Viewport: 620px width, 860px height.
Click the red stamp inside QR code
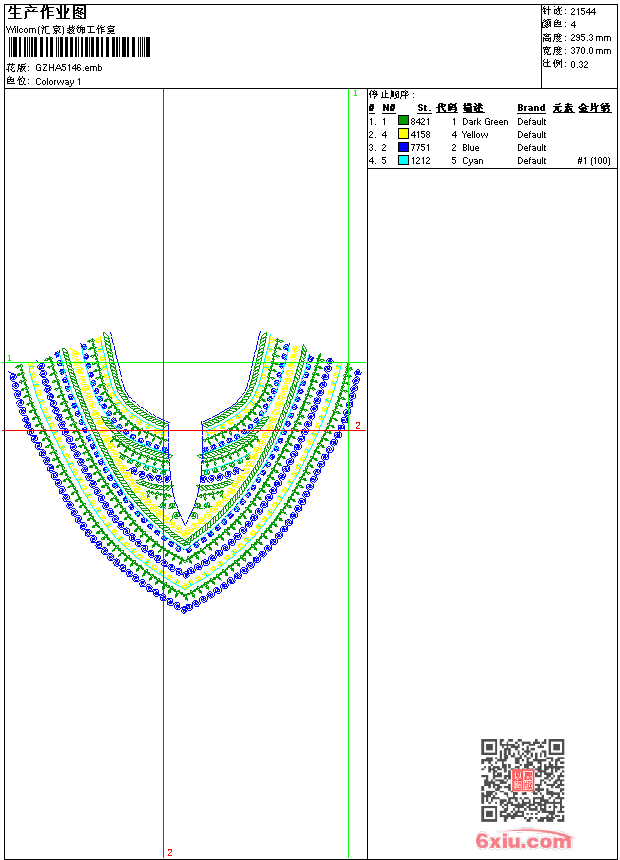point(522,781)
